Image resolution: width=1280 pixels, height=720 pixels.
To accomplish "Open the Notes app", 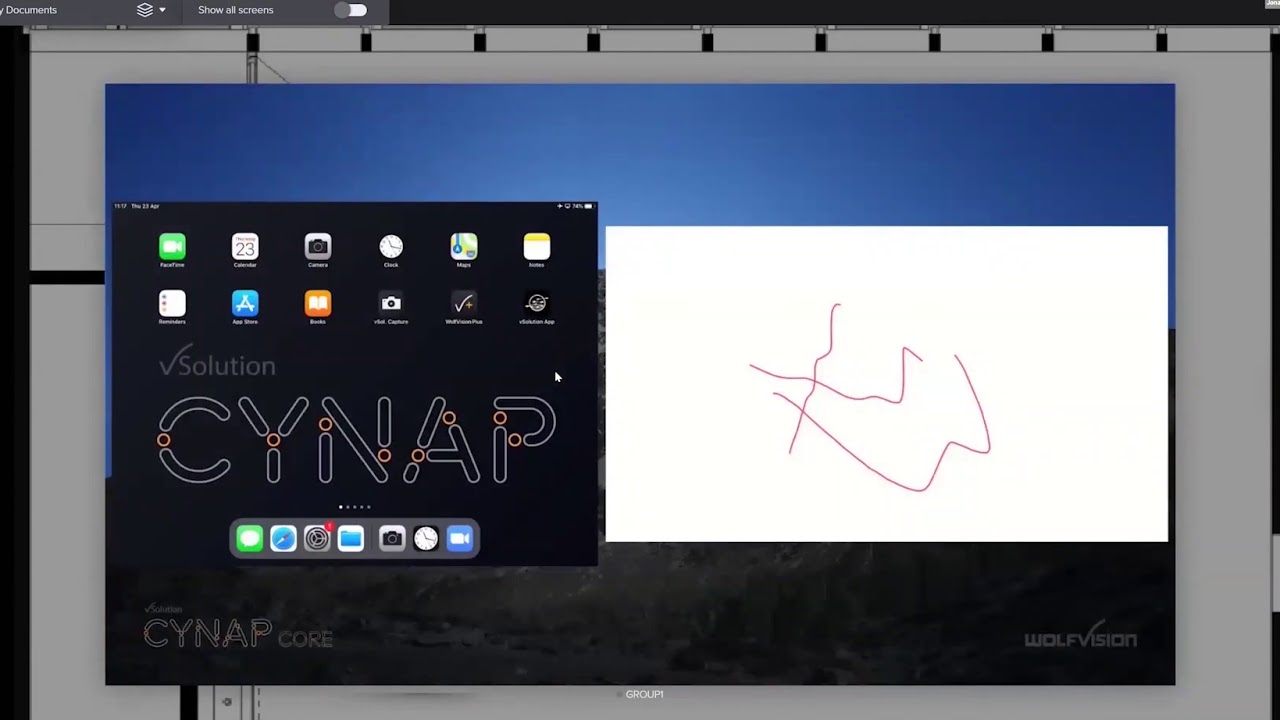I will point(537,246).
